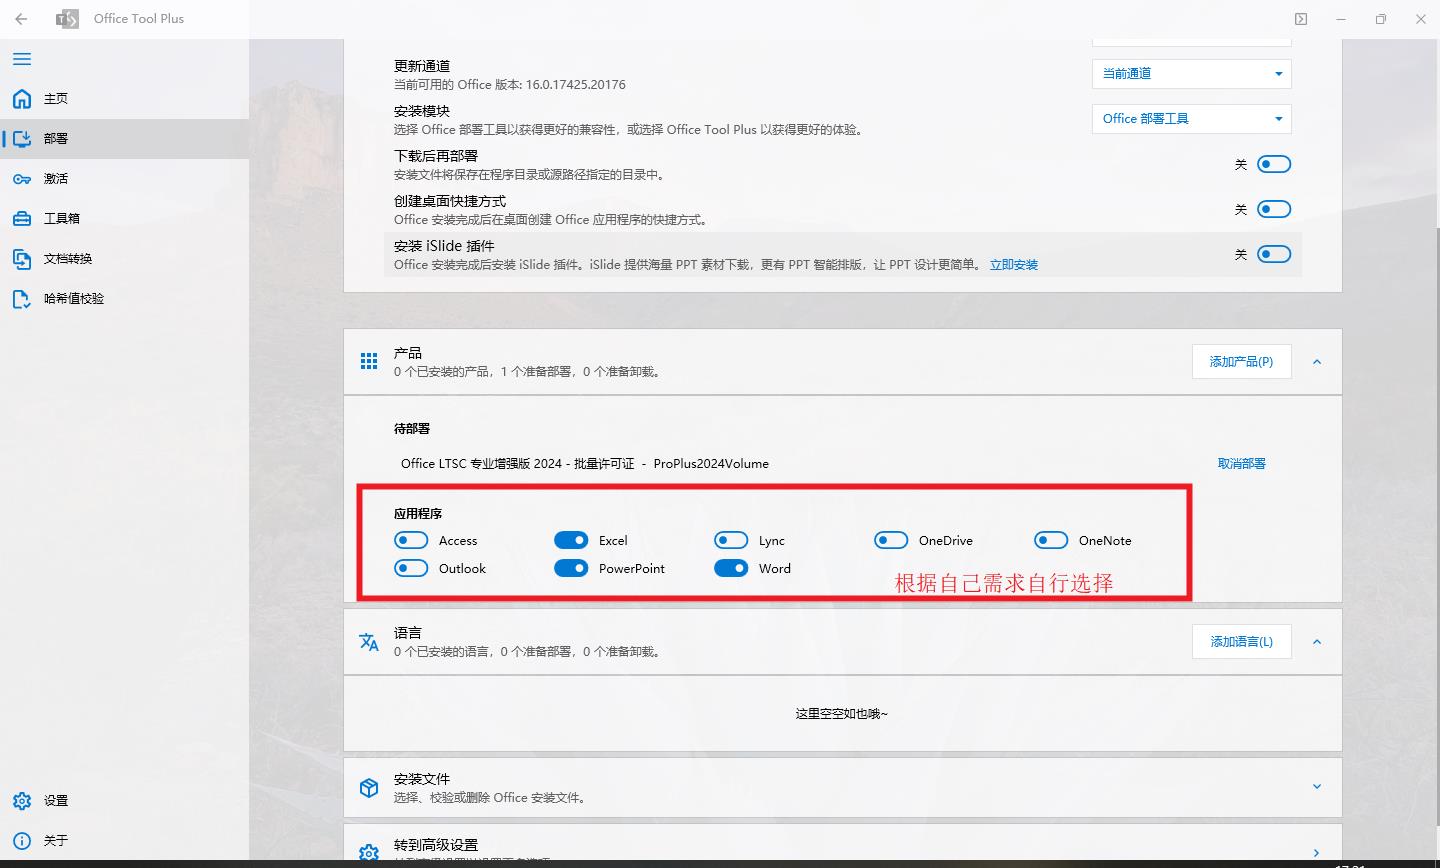
Task: Collapse the 产品 section chevron
Action: pos(1317,361)
